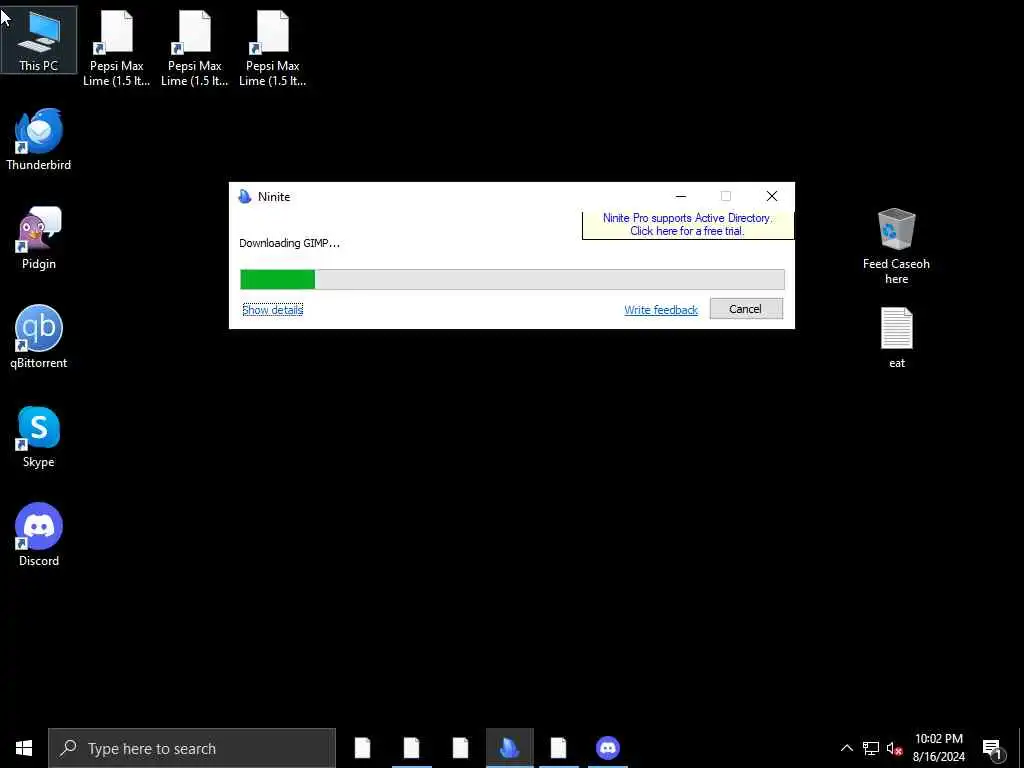Viewport: 1024px width, 768px height.
Task: Click the Ninite logo in the title bar
Action: coord(245,197)
